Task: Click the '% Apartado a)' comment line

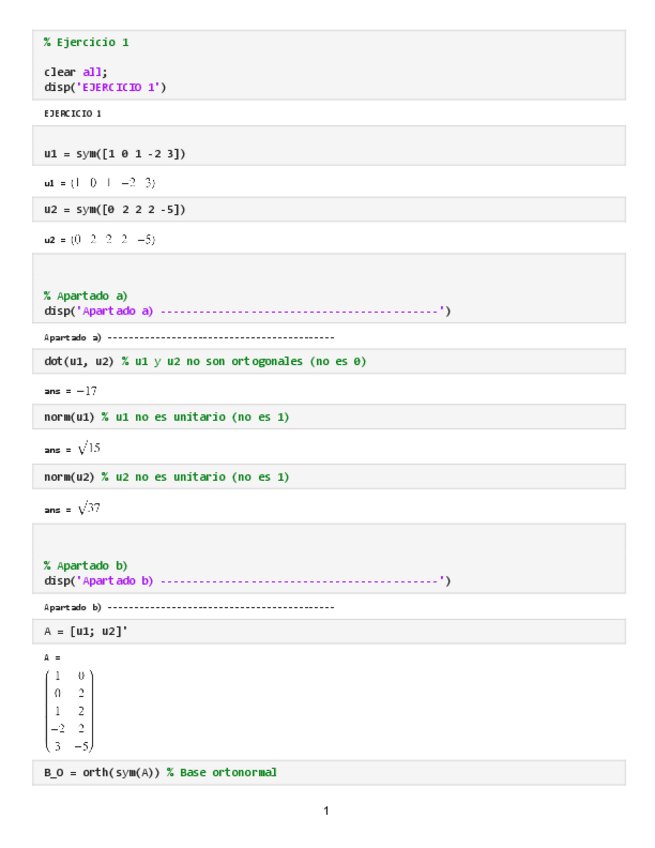Action: click(x=86, y=296)
